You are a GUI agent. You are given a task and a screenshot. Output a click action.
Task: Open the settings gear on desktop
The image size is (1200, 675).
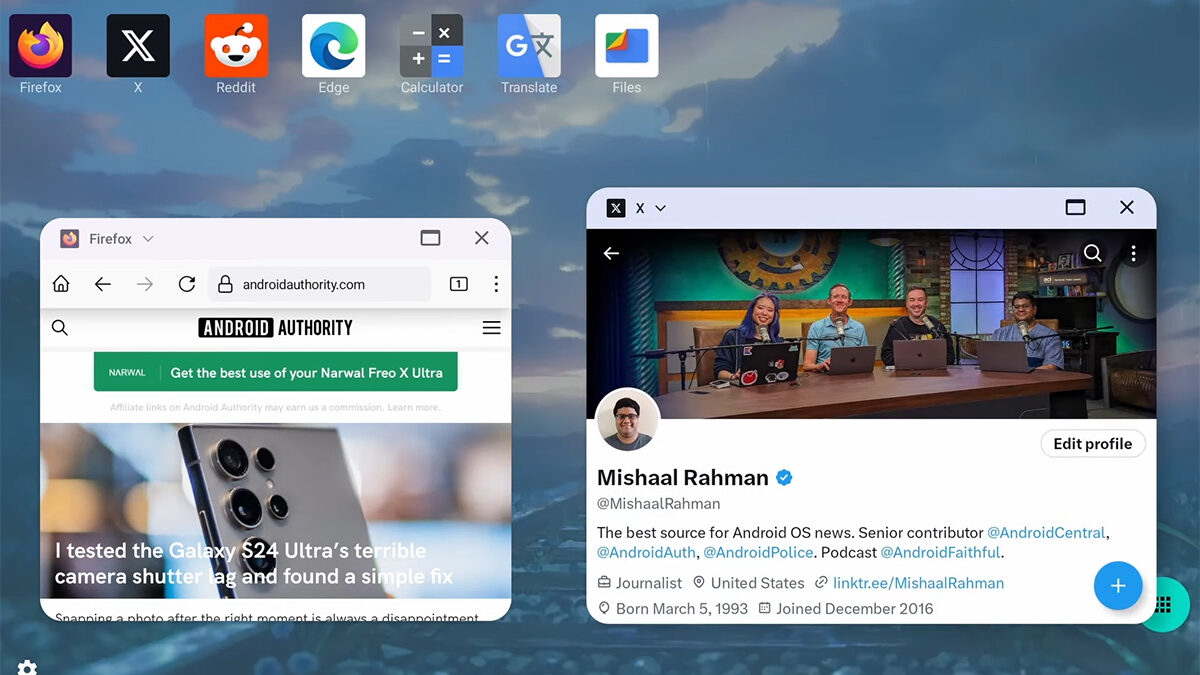(x=27, y=667)
